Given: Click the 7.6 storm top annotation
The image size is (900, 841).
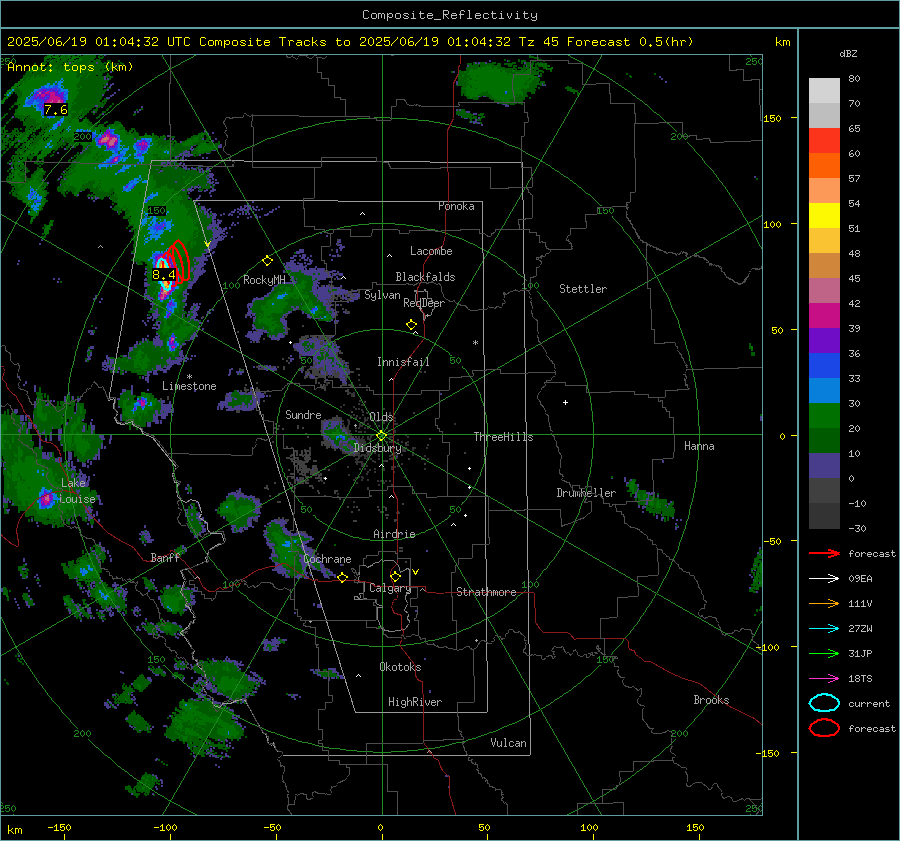Looking at the screenshot, I should coord(56,110).
